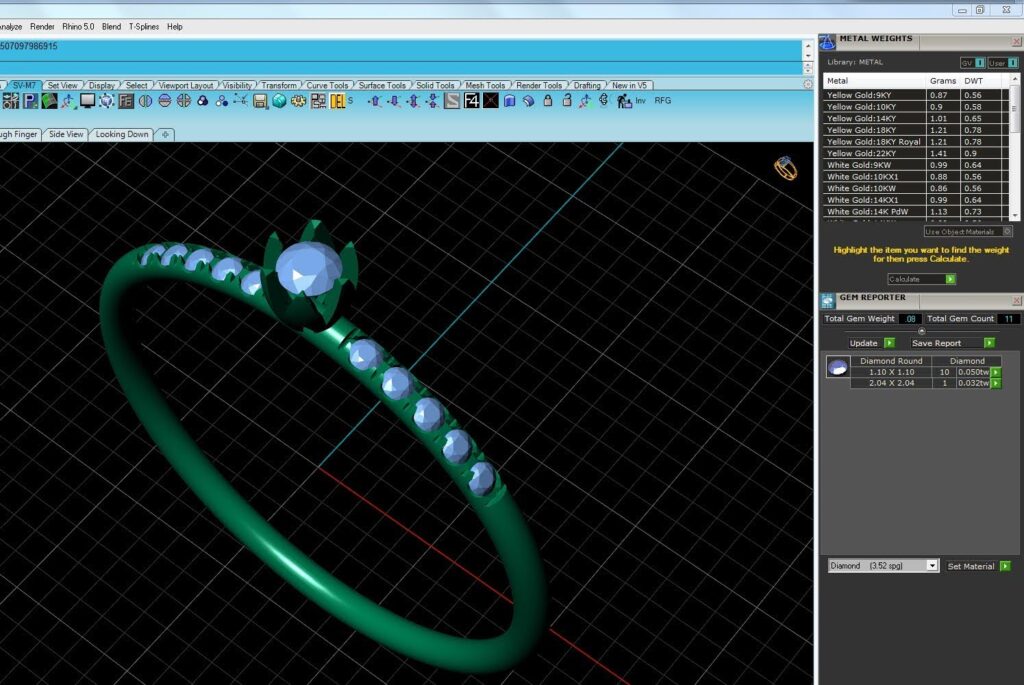Click the metal list scroll up arrow
Viewport: 1024px width, 685px height.
(1014, 78)
